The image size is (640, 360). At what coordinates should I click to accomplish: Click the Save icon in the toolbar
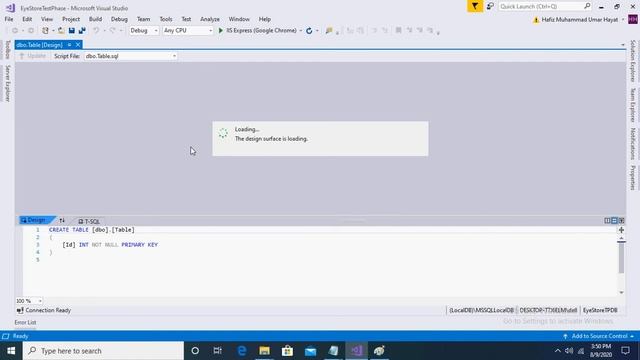point(72,31)
